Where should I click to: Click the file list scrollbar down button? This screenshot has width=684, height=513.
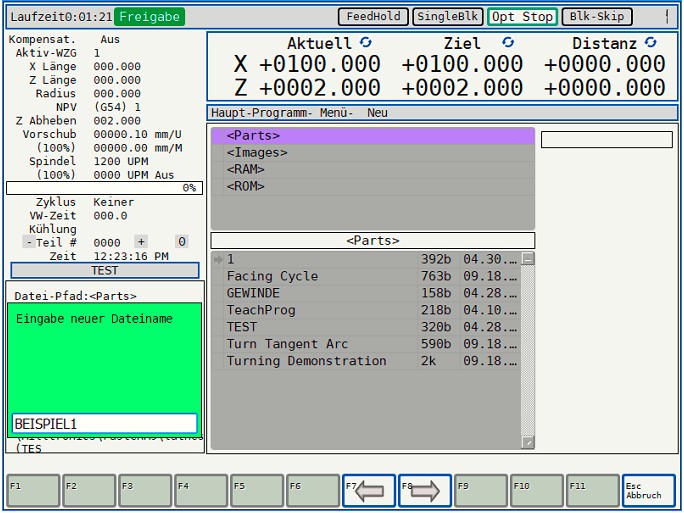[528, 443]
